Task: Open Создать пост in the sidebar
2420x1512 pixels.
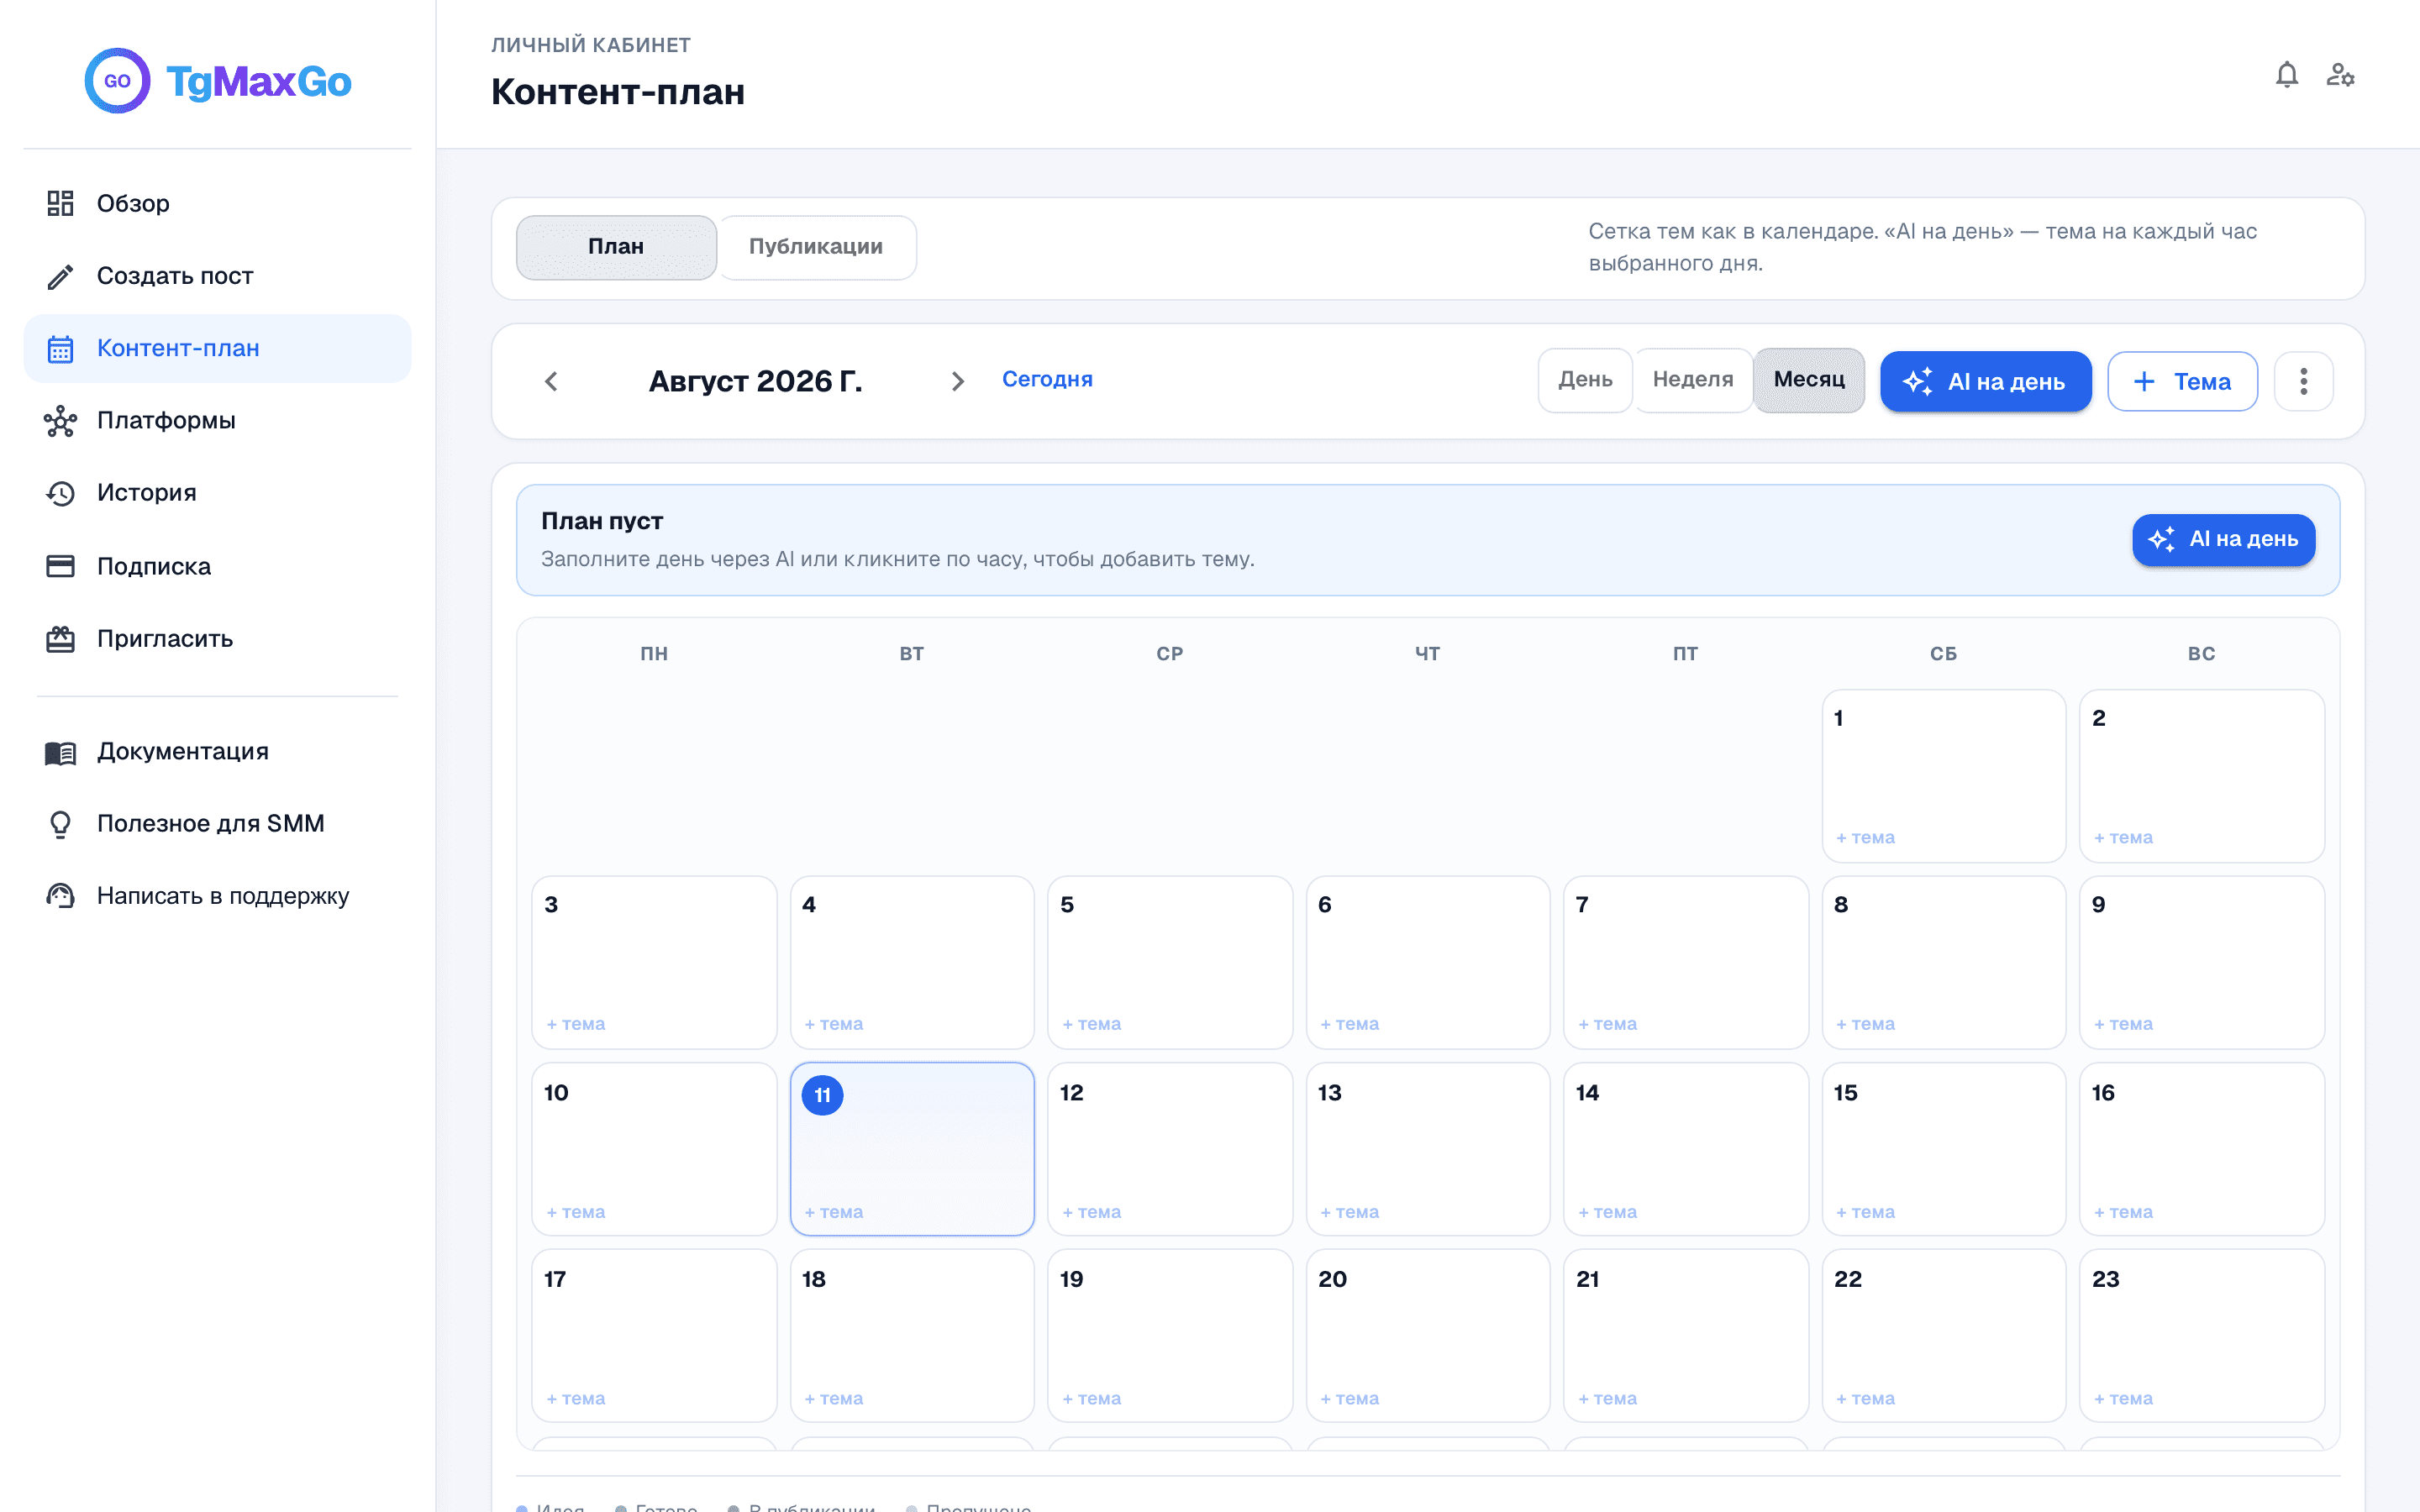Action: click(x=217, y=276)
